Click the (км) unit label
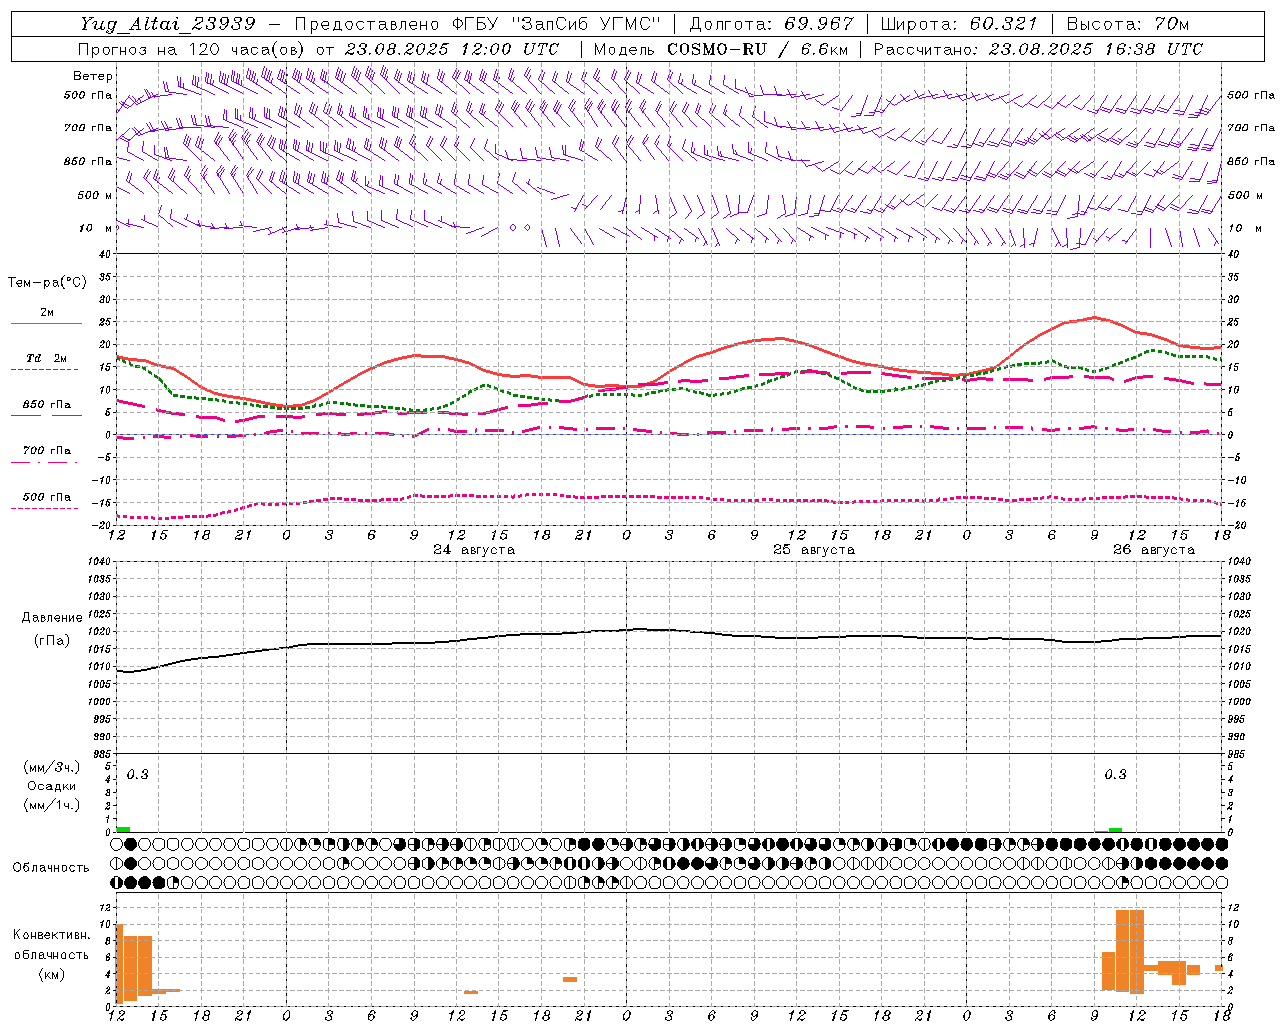1280x1024 pixels. (x=52, y=974)
